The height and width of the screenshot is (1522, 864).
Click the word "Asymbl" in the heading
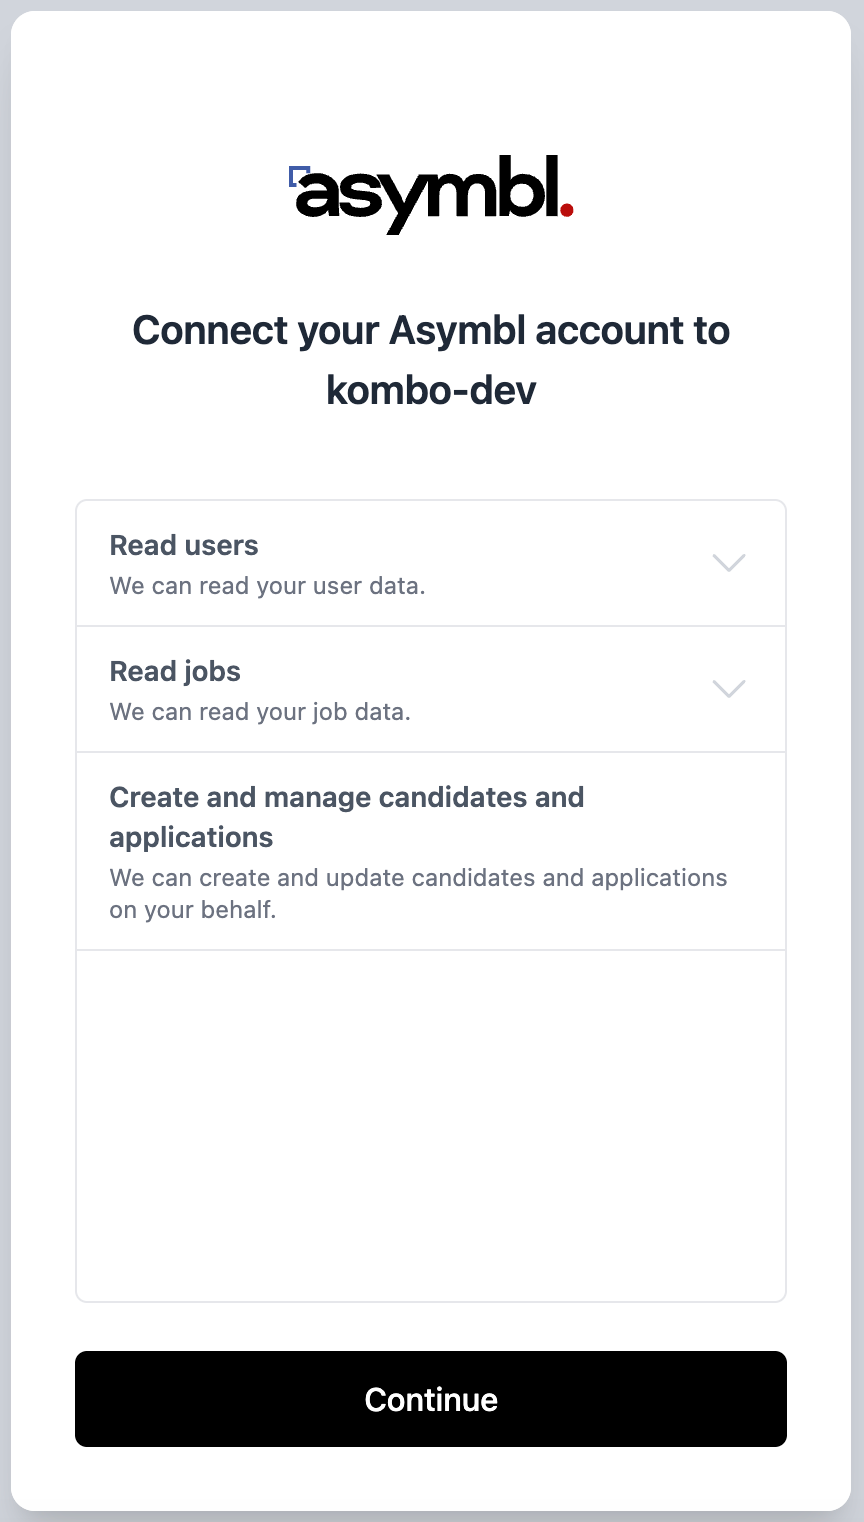(x=457, y=330)
